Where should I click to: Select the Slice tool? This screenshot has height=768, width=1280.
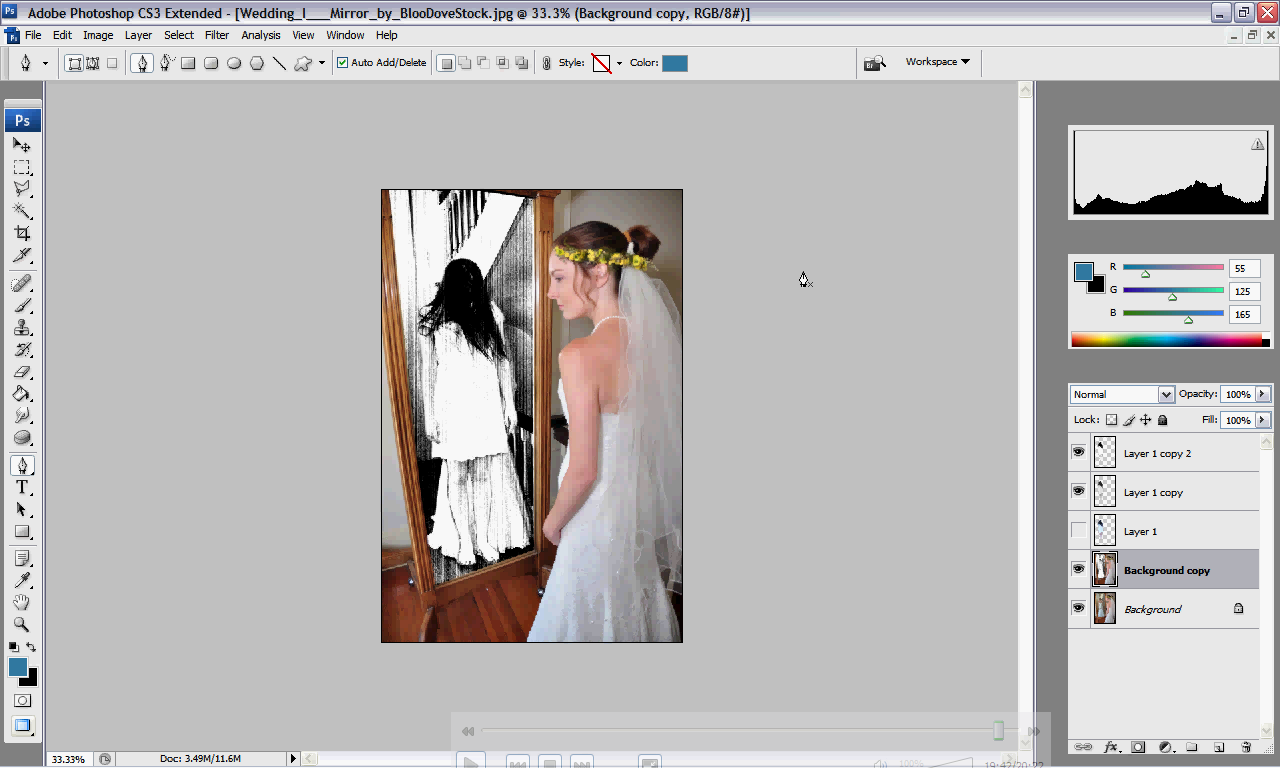pos(21,255)
